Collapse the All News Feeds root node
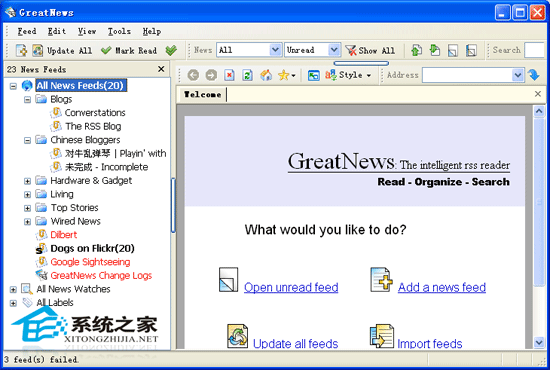Screen dimensions: 550x370 (x=13, y=86)
